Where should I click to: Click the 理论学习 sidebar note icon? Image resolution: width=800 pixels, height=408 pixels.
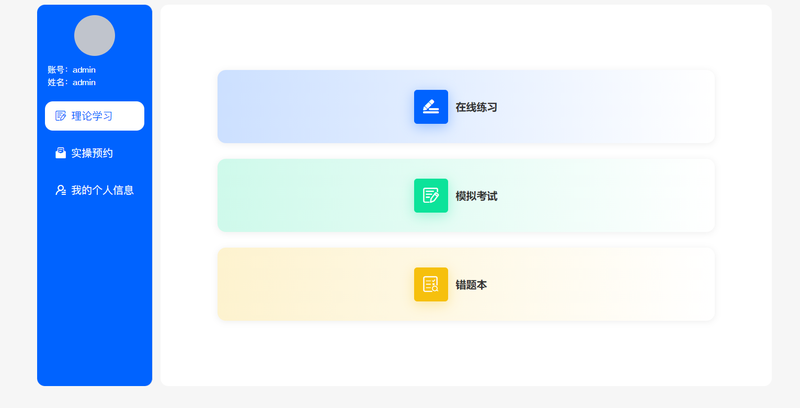point(61,116)
